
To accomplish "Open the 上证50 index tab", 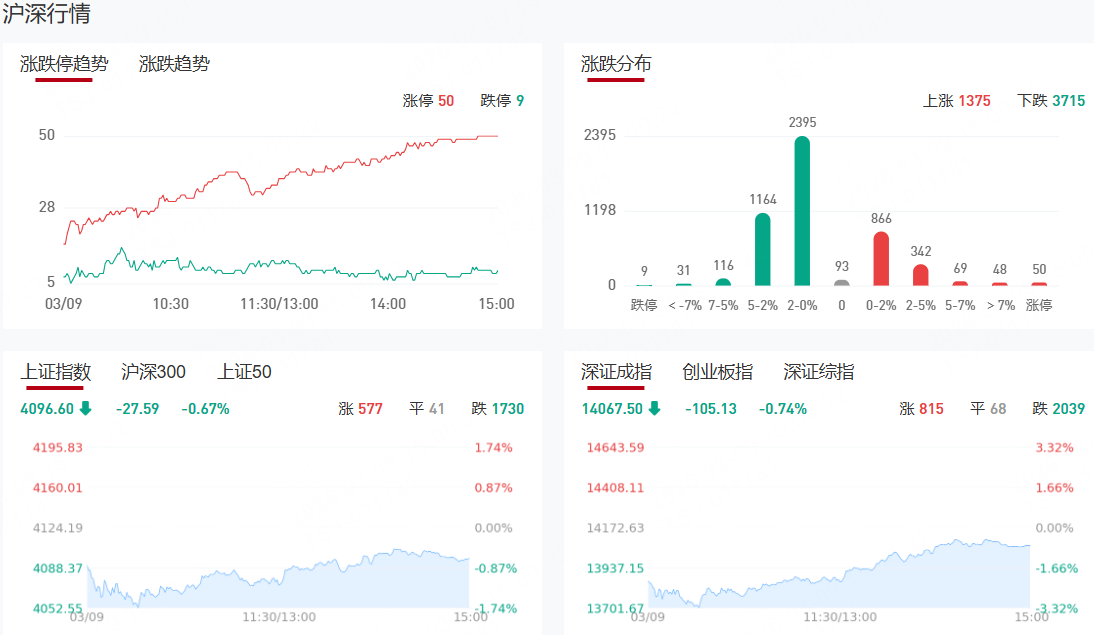I will coord(244,372).
